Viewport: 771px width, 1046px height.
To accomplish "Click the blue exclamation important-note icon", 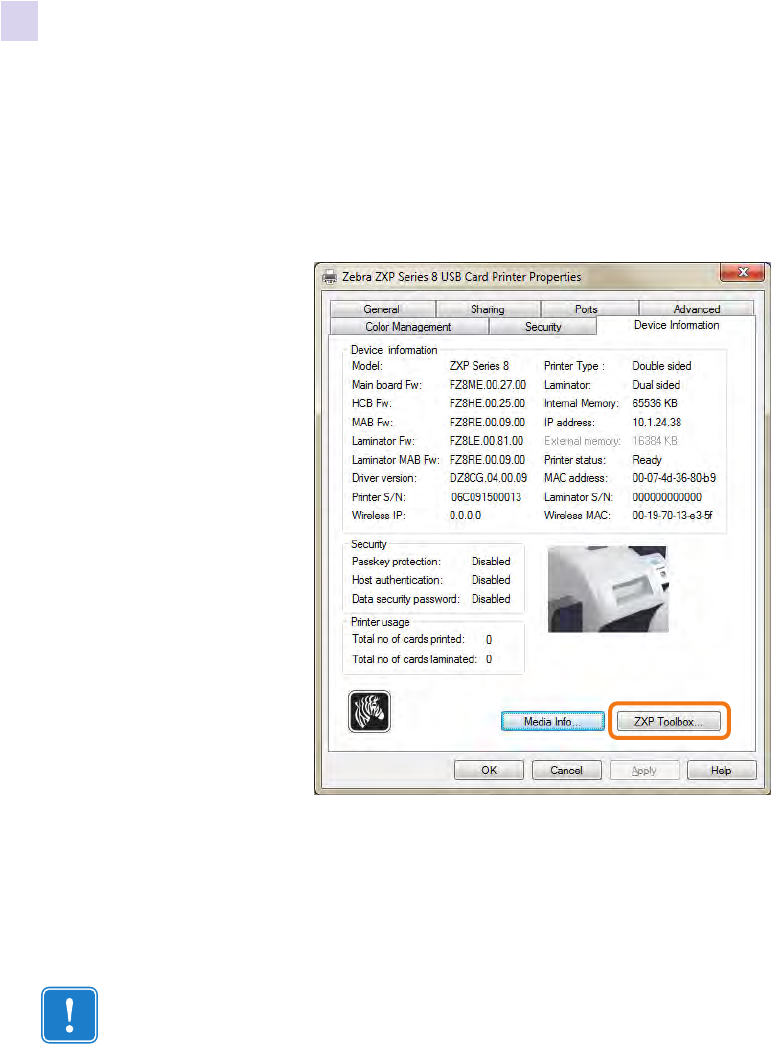I will click(x=69, y=1015).
